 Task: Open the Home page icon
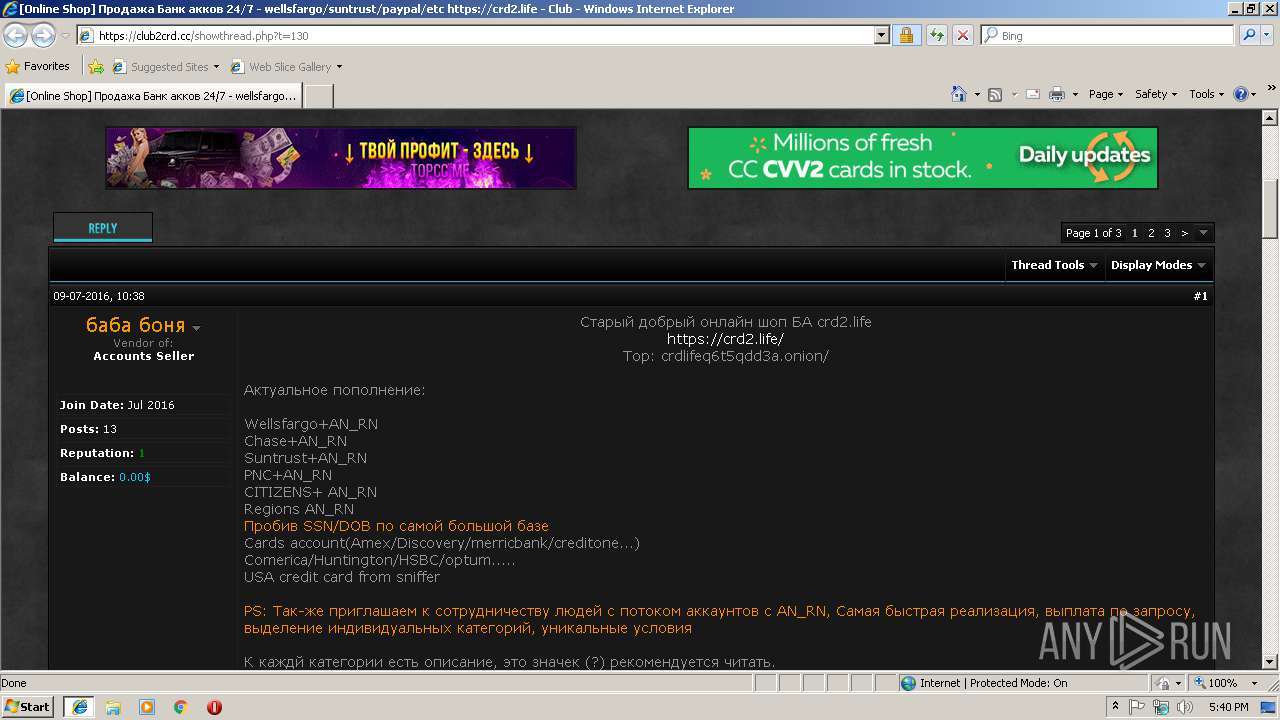tap(958, 94)
